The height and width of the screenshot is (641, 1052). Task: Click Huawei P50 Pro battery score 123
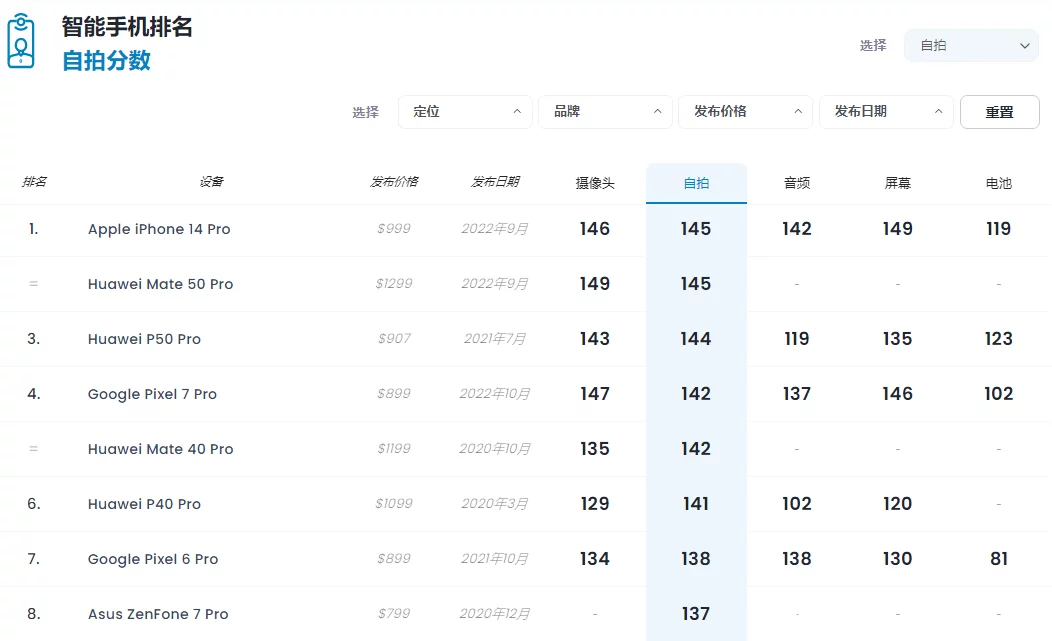point(998,339)
